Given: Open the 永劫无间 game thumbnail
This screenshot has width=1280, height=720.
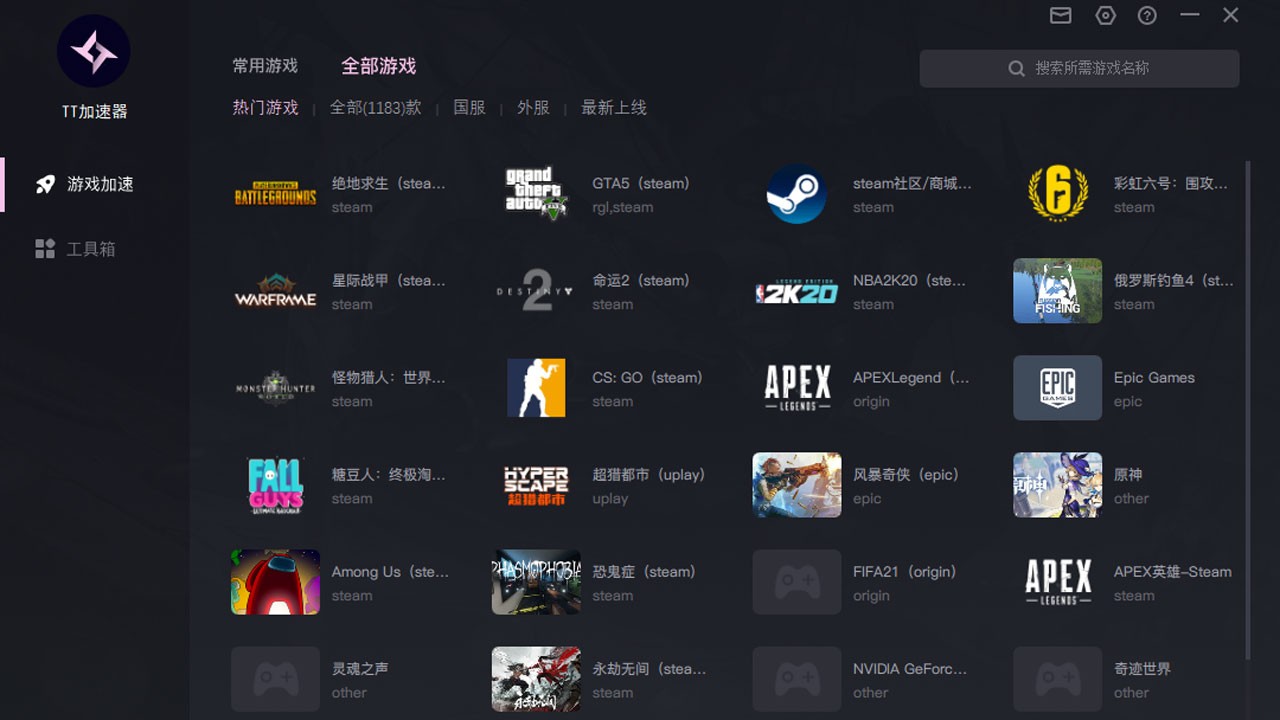Looking at the screenshot, I should point(536,679).
